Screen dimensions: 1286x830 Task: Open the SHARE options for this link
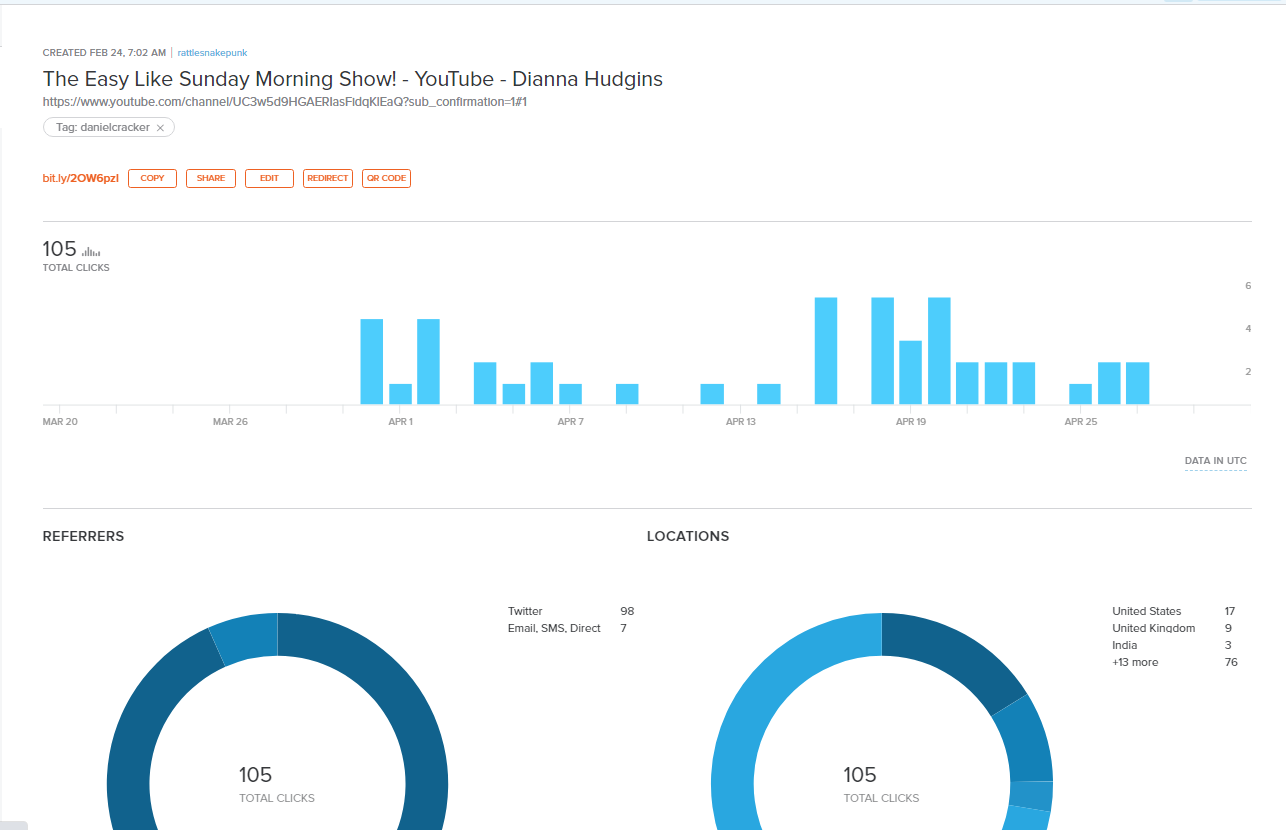click(211, 178)
